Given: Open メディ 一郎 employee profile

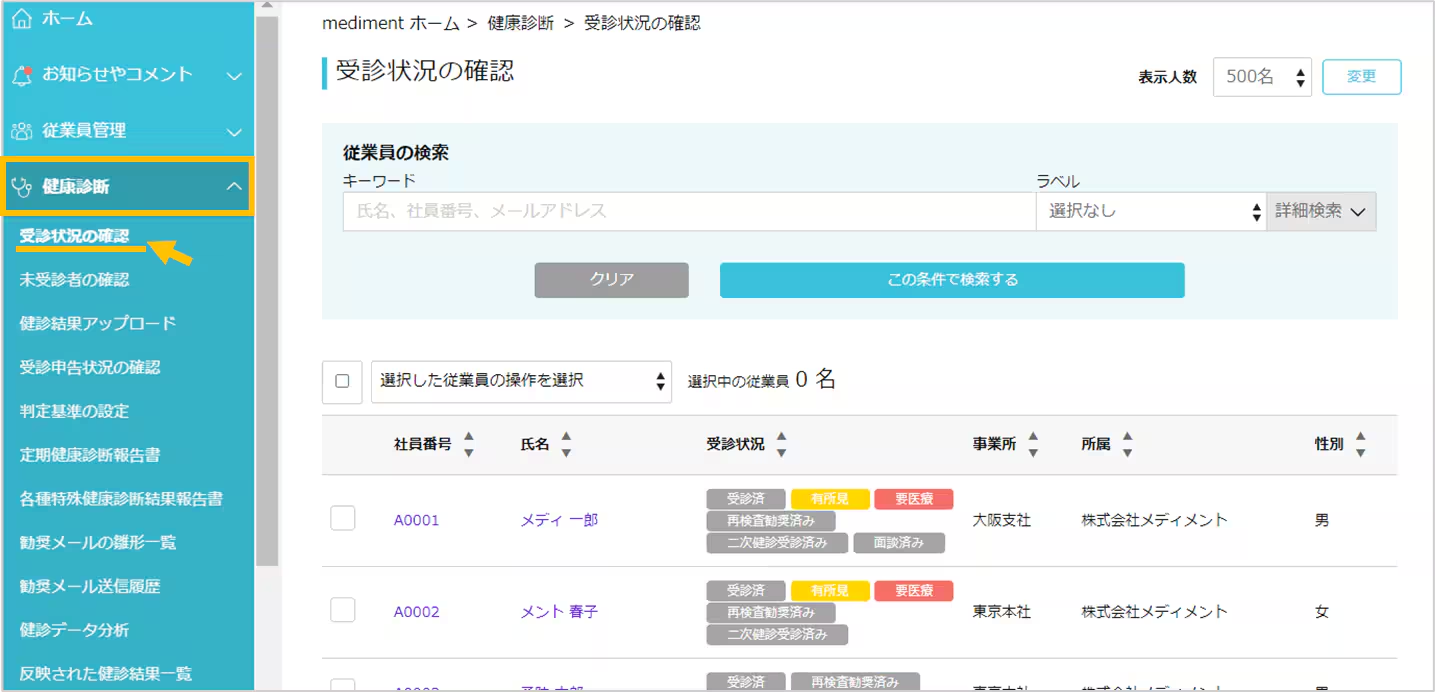Looking at the screenshot, I should 559,520.
